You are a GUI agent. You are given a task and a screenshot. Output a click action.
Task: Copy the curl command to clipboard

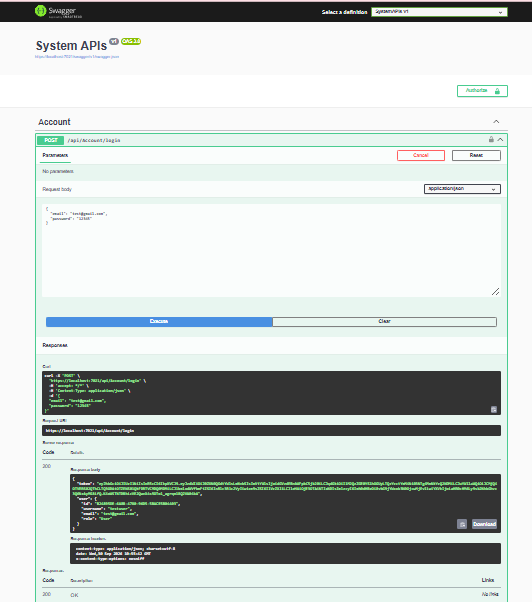(494, 409)
